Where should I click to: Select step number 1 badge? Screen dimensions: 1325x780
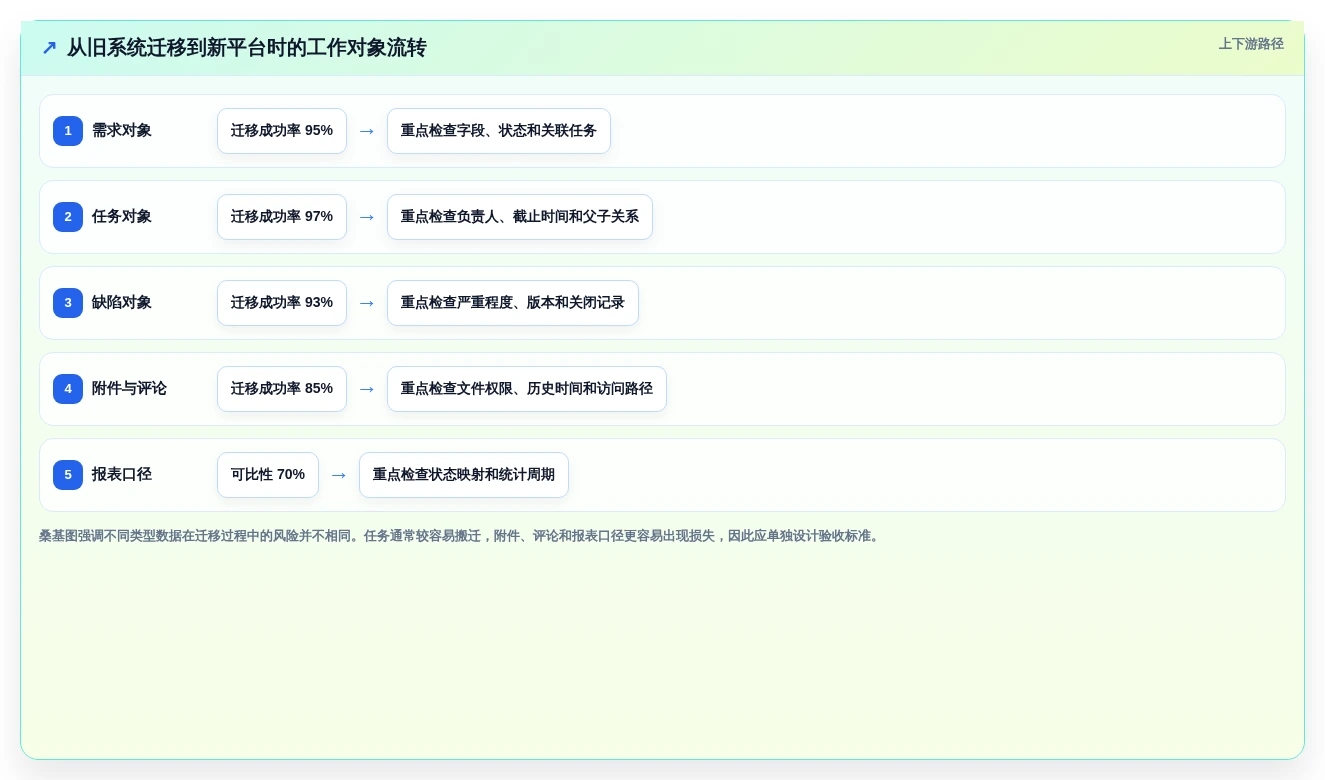68,131
